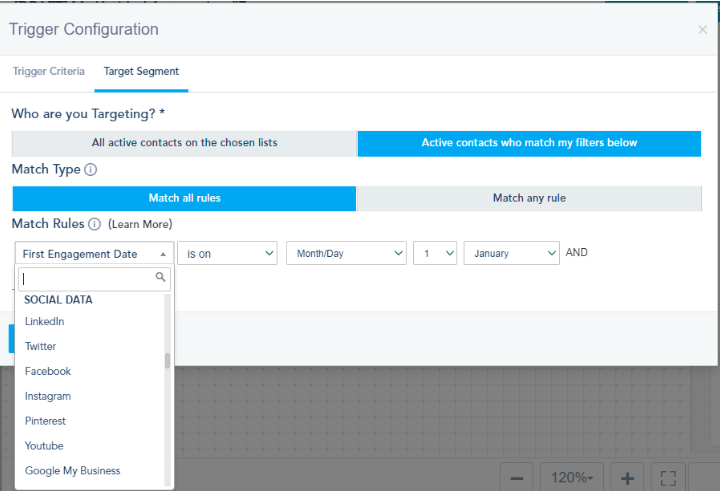Select All active contacts on chosen lists
720x491 pixels.
click(x=184, y=143)
